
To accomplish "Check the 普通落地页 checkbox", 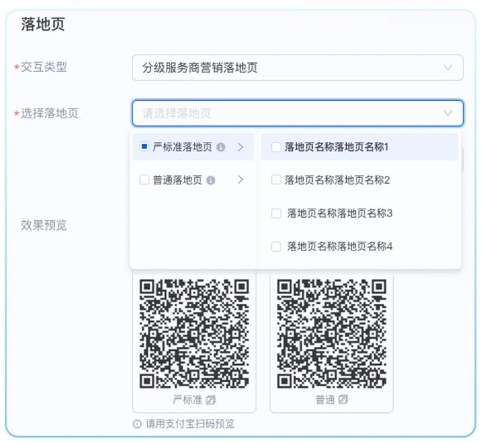I will tap(144, 180).
